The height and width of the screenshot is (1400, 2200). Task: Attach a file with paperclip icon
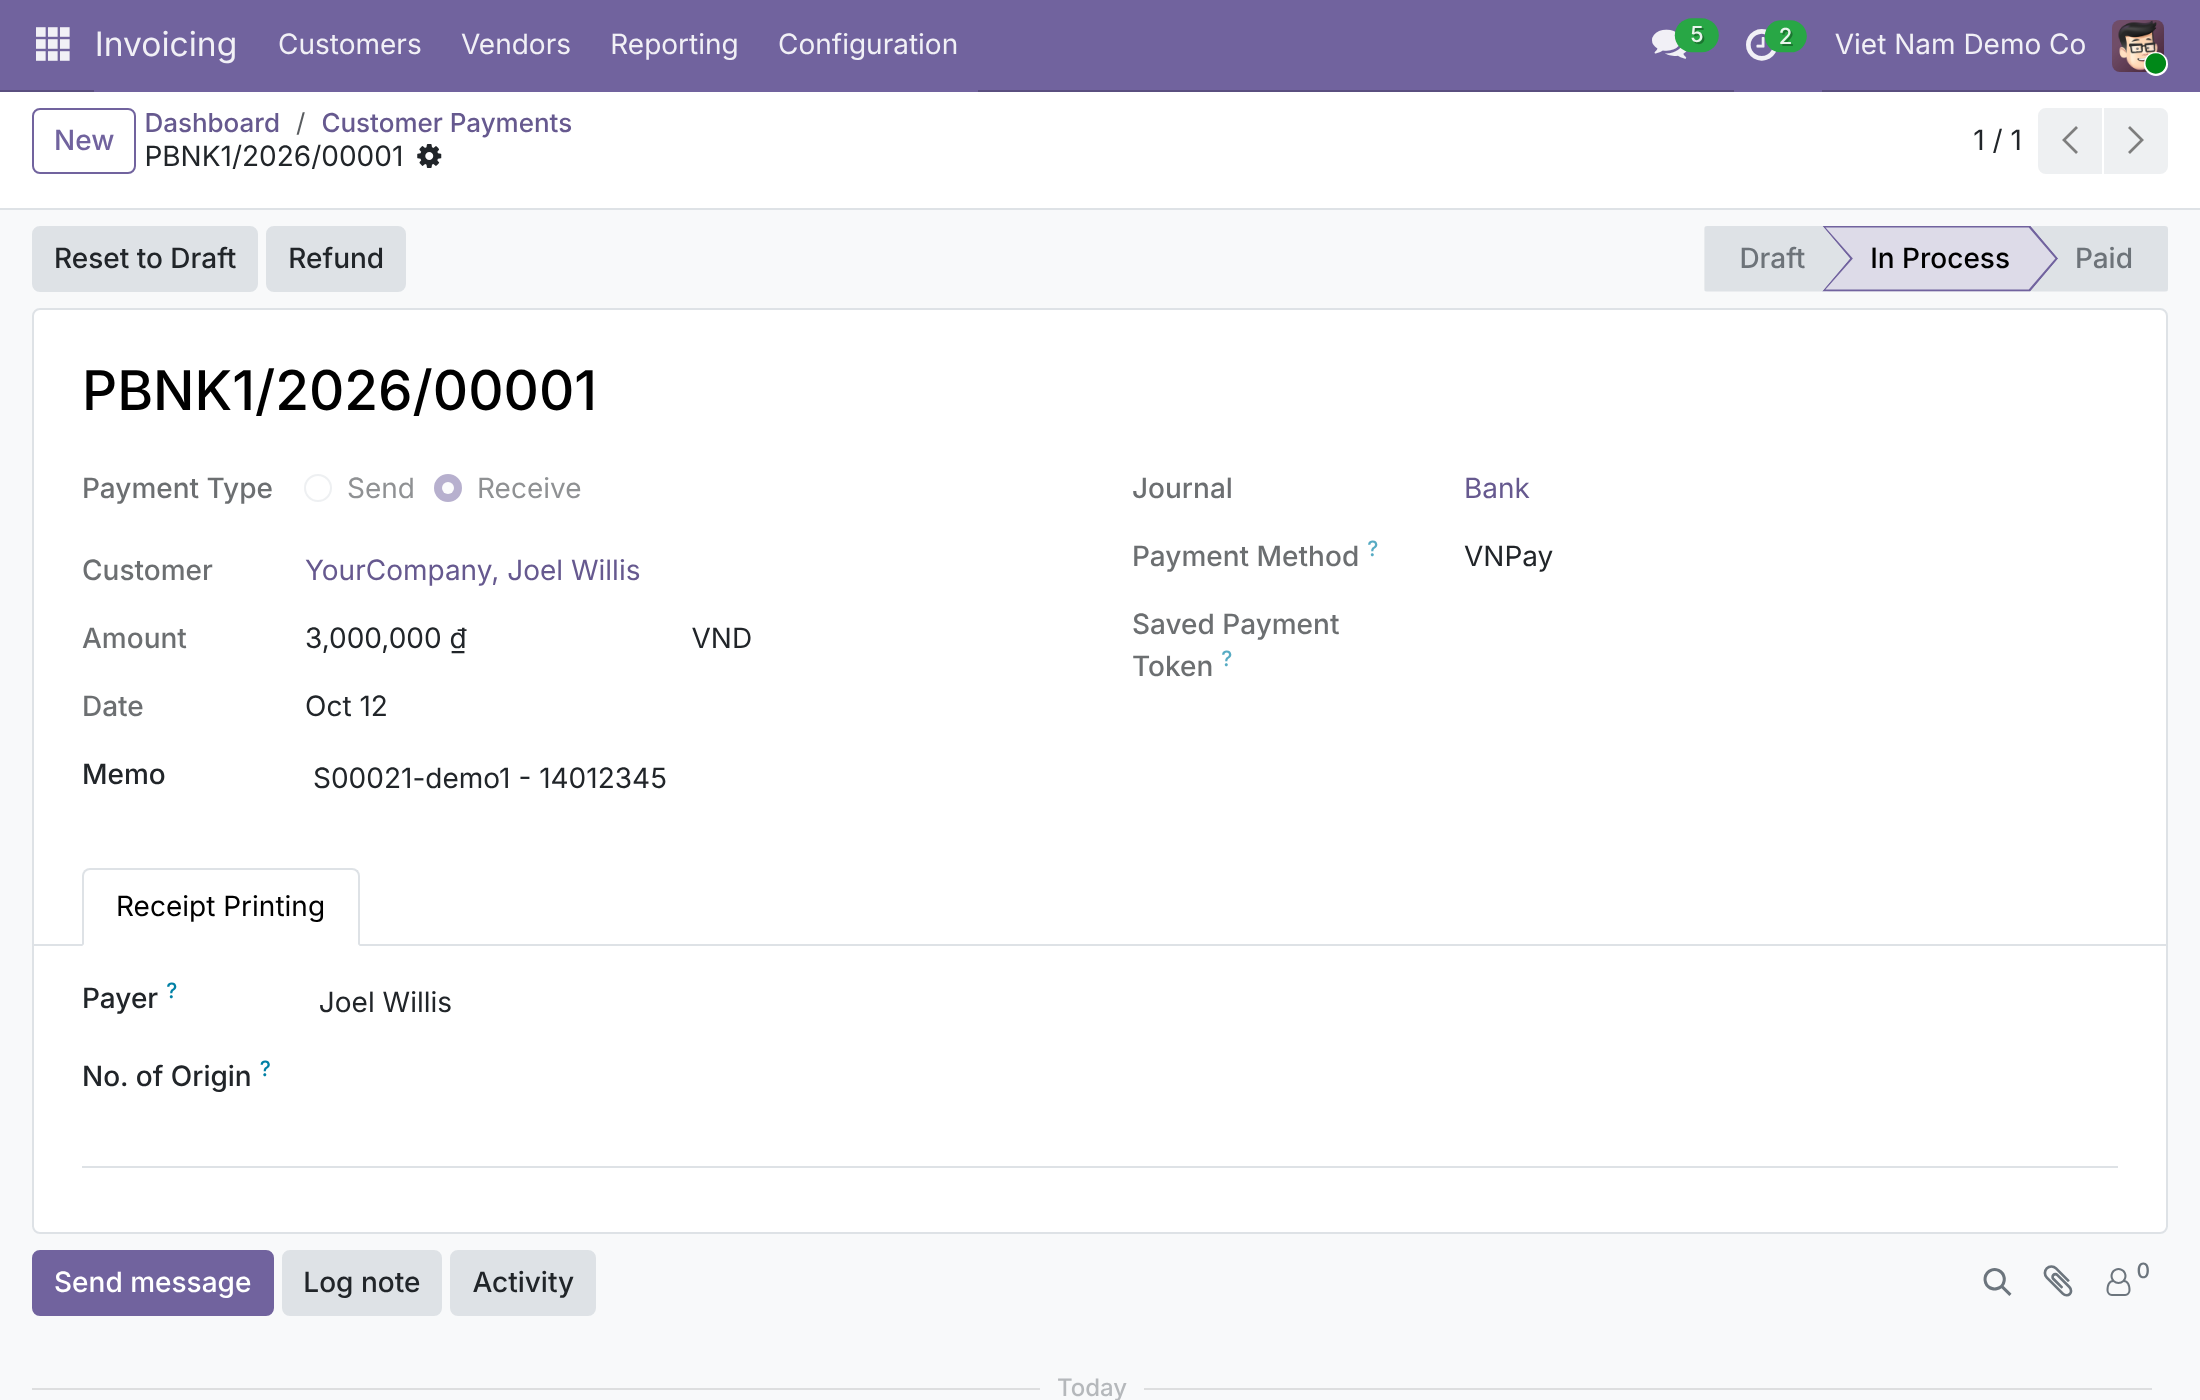2058,1282
